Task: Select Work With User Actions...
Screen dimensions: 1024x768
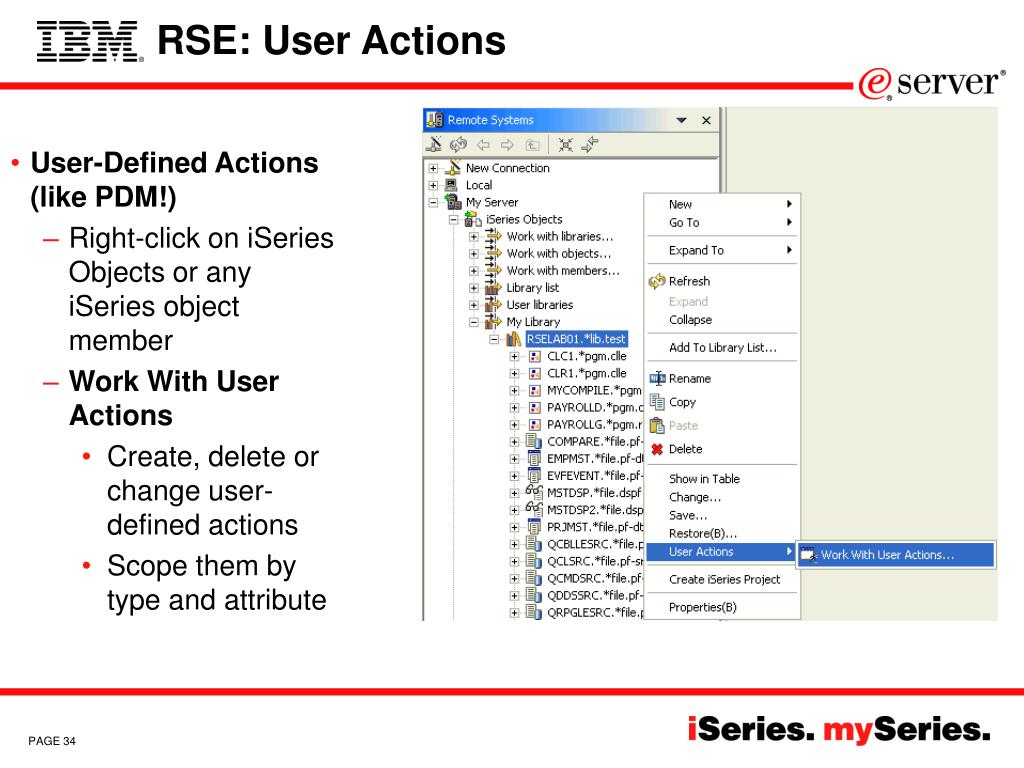Action: [x=896, y=555]
